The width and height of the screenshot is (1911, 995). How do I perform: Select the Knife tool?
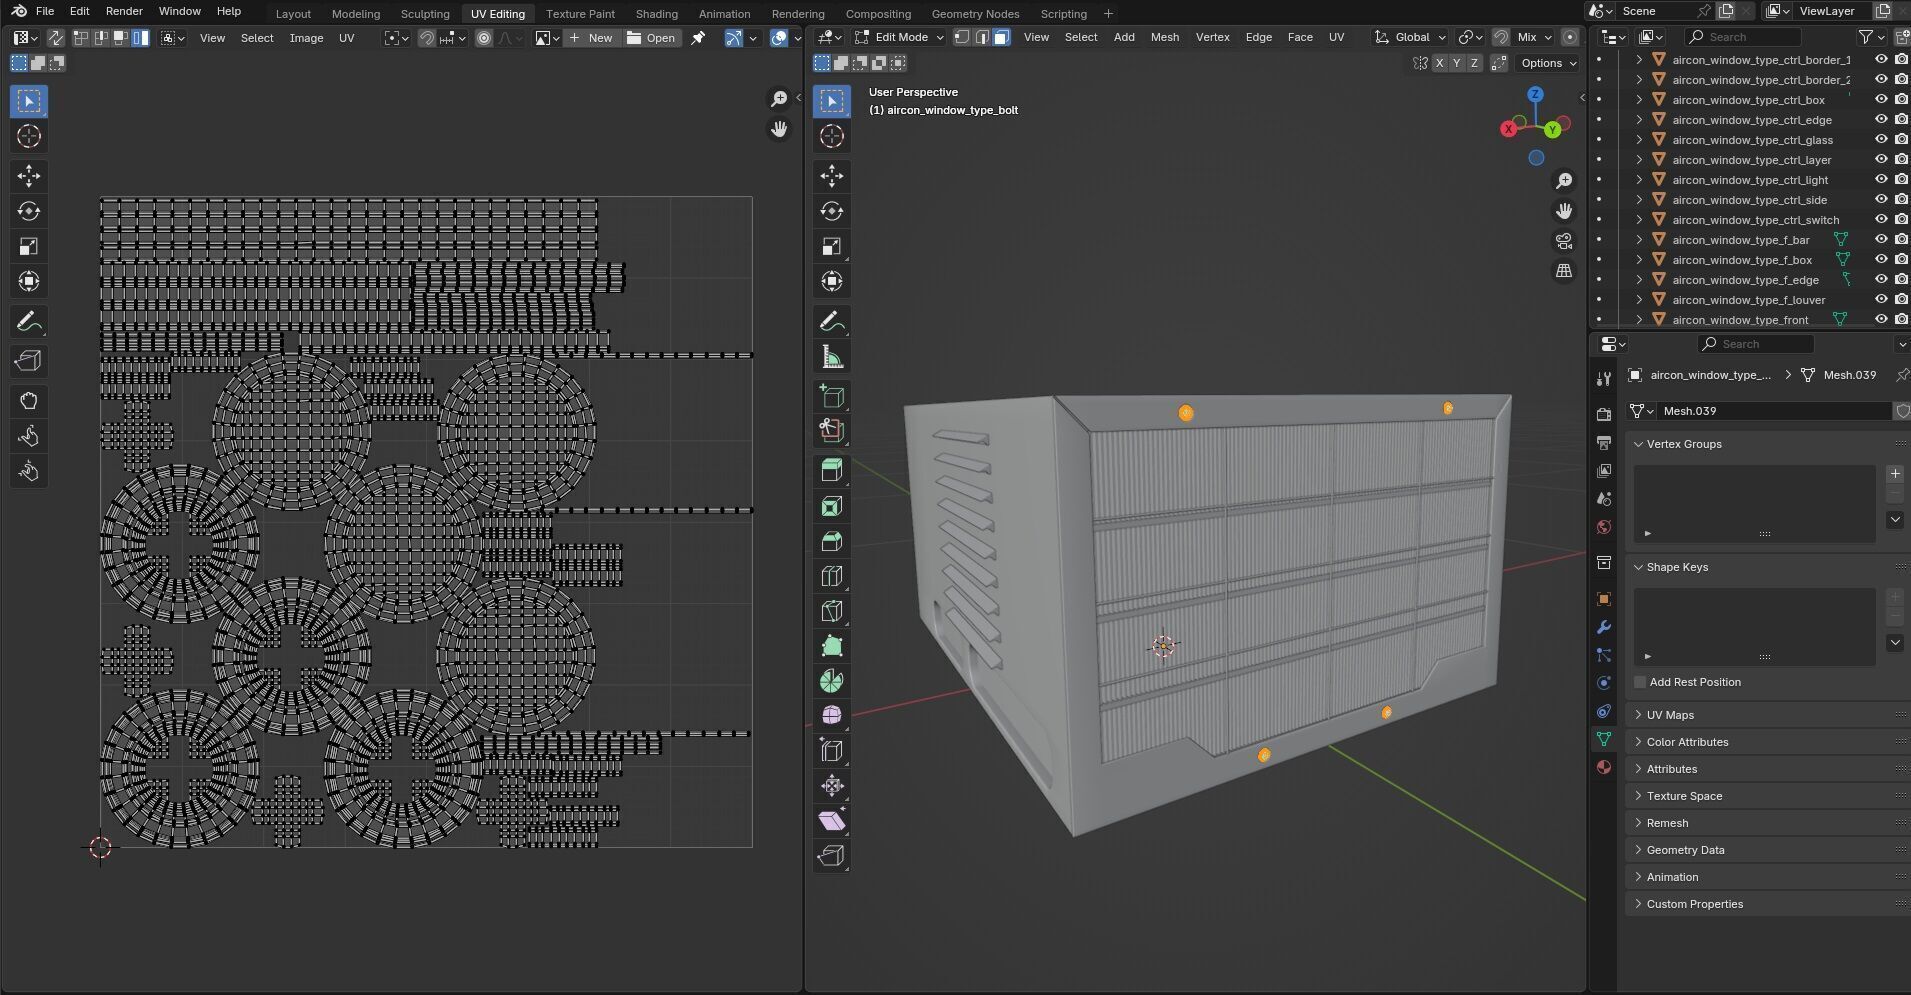(832, 611)
